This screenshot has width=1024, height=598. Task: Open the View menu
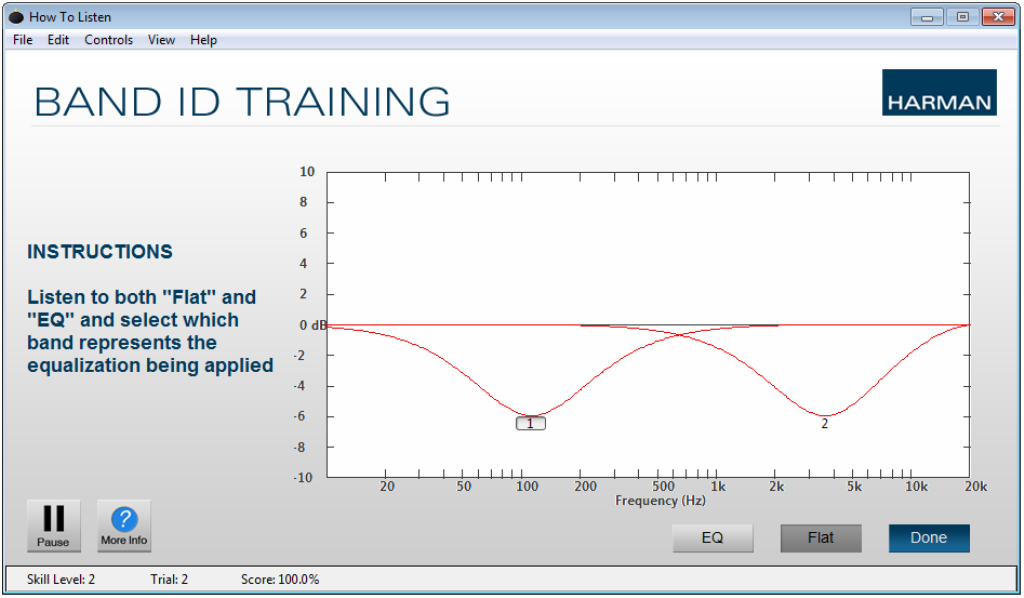pyautogui.click(x=161, y=40)
